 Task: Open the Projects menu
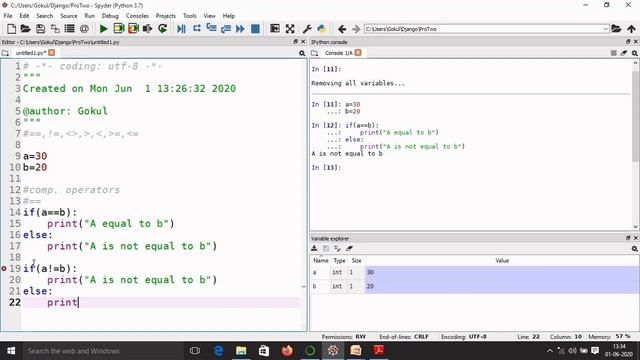166,16
